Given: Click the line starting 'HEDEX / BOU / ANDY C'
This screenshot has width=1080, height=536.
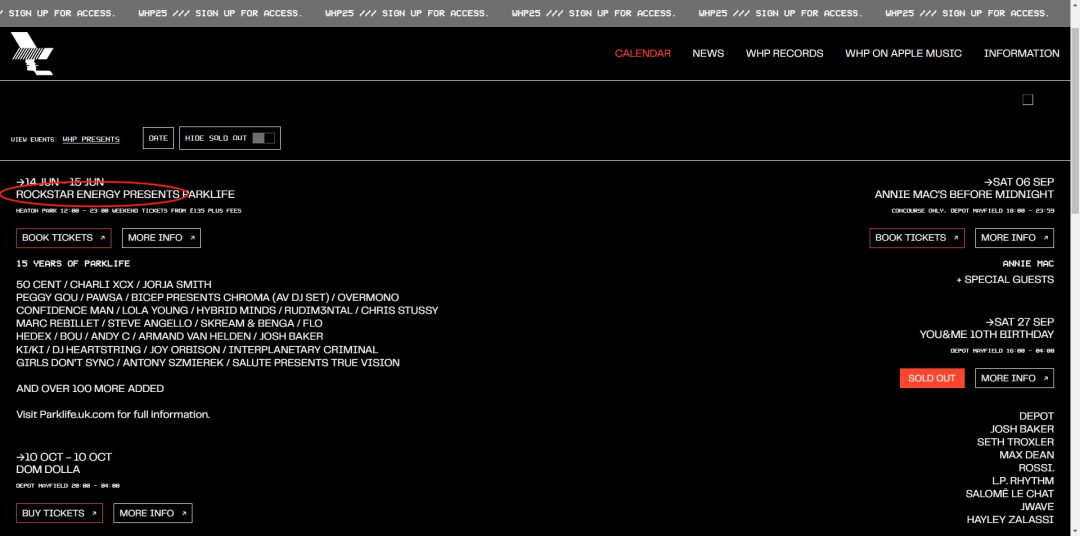Looking at the screenshot, I should [169, 337].
